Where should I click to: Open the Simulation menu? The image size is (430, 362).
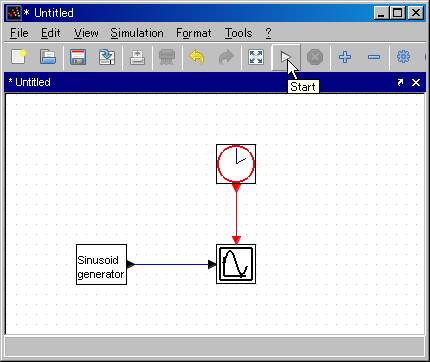[x=137, y=33]
